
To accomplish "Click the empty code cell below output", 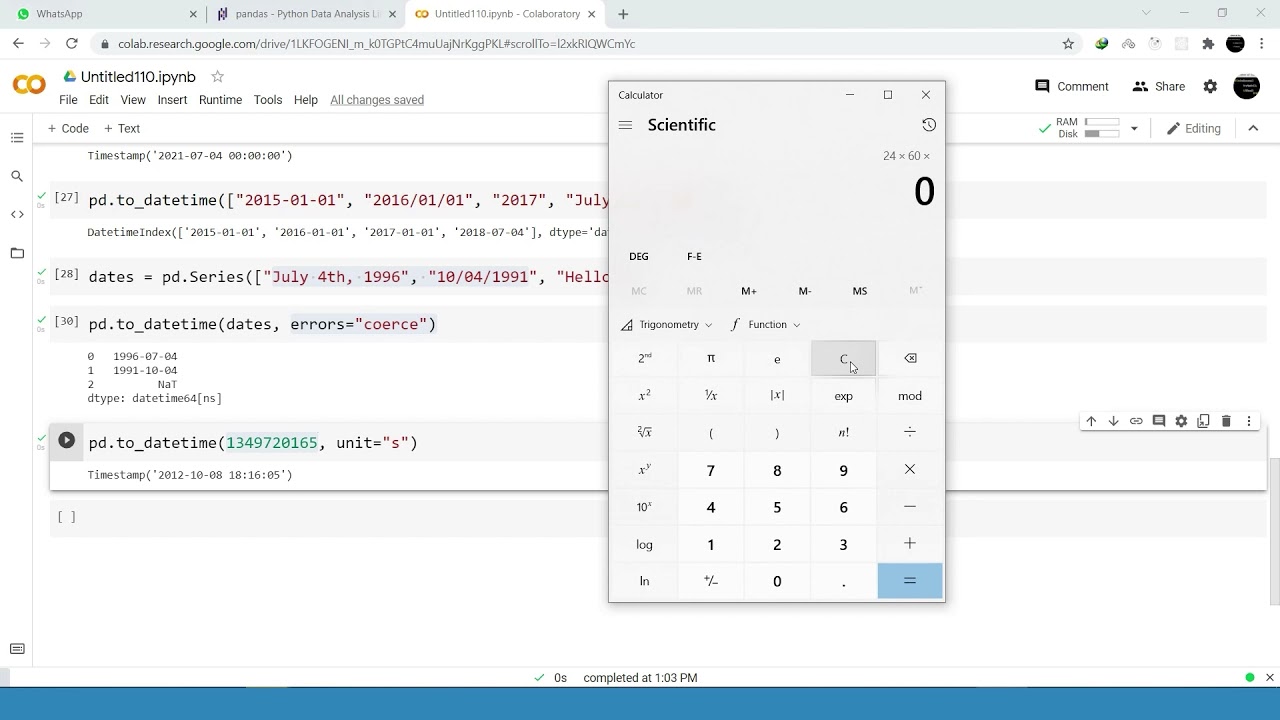I will click(x=660, y=517).
